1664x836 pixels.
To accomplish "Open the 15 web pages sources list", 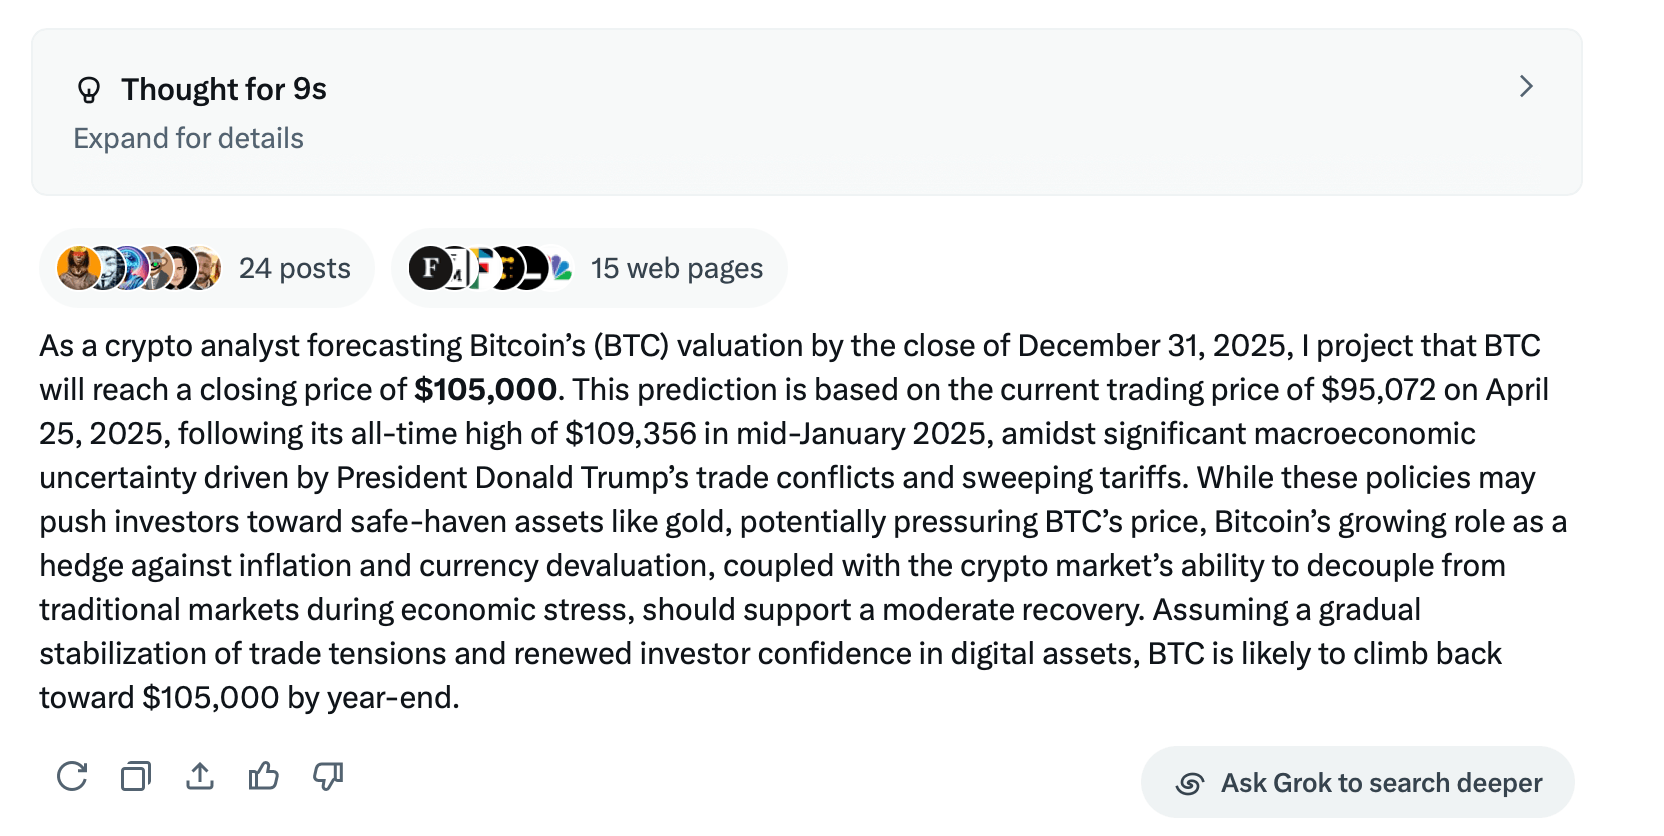I will click(676, 267).
